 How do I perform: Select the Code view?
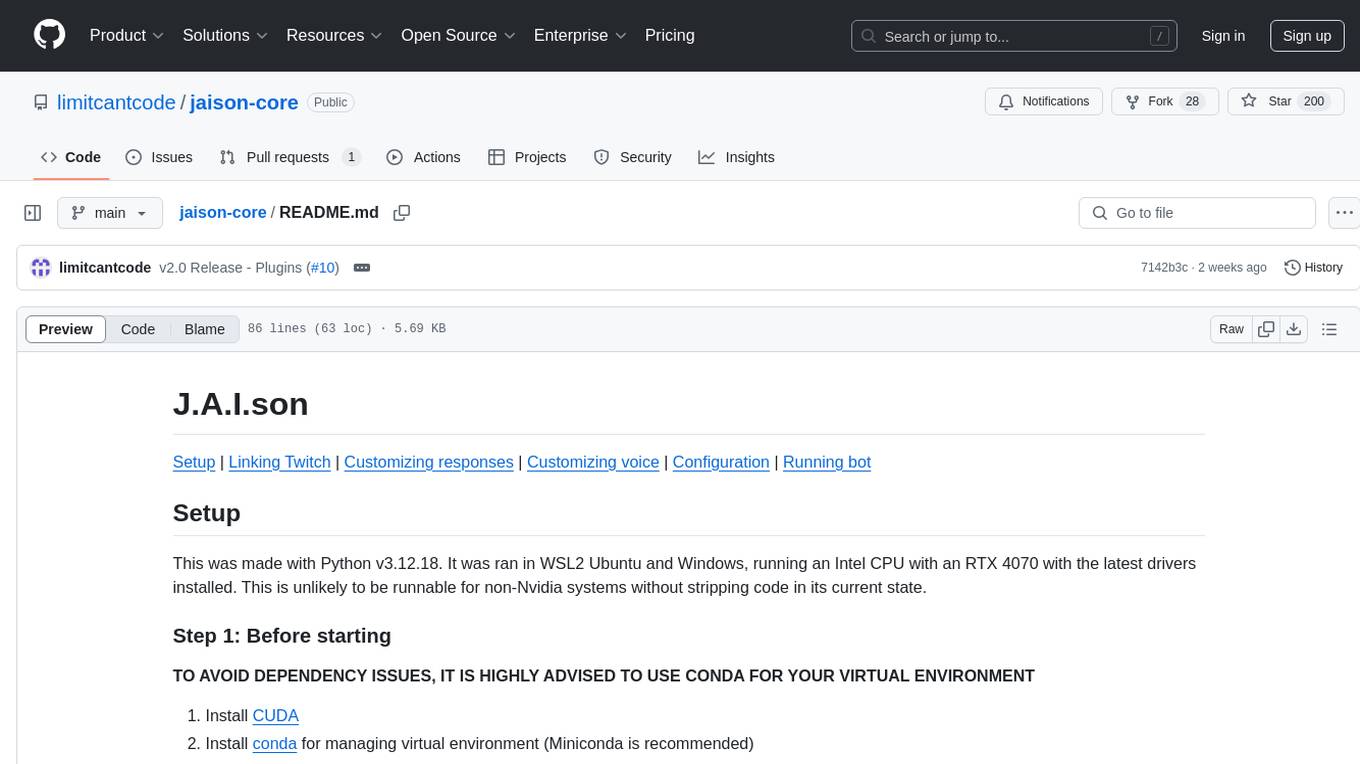138,329
